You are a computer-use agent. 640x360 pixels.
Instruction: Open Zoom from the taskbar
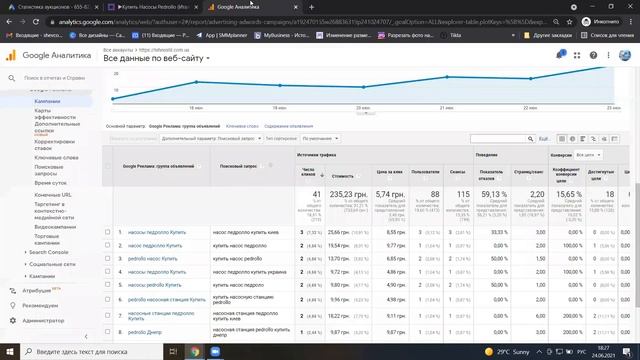tap(215, 351)
